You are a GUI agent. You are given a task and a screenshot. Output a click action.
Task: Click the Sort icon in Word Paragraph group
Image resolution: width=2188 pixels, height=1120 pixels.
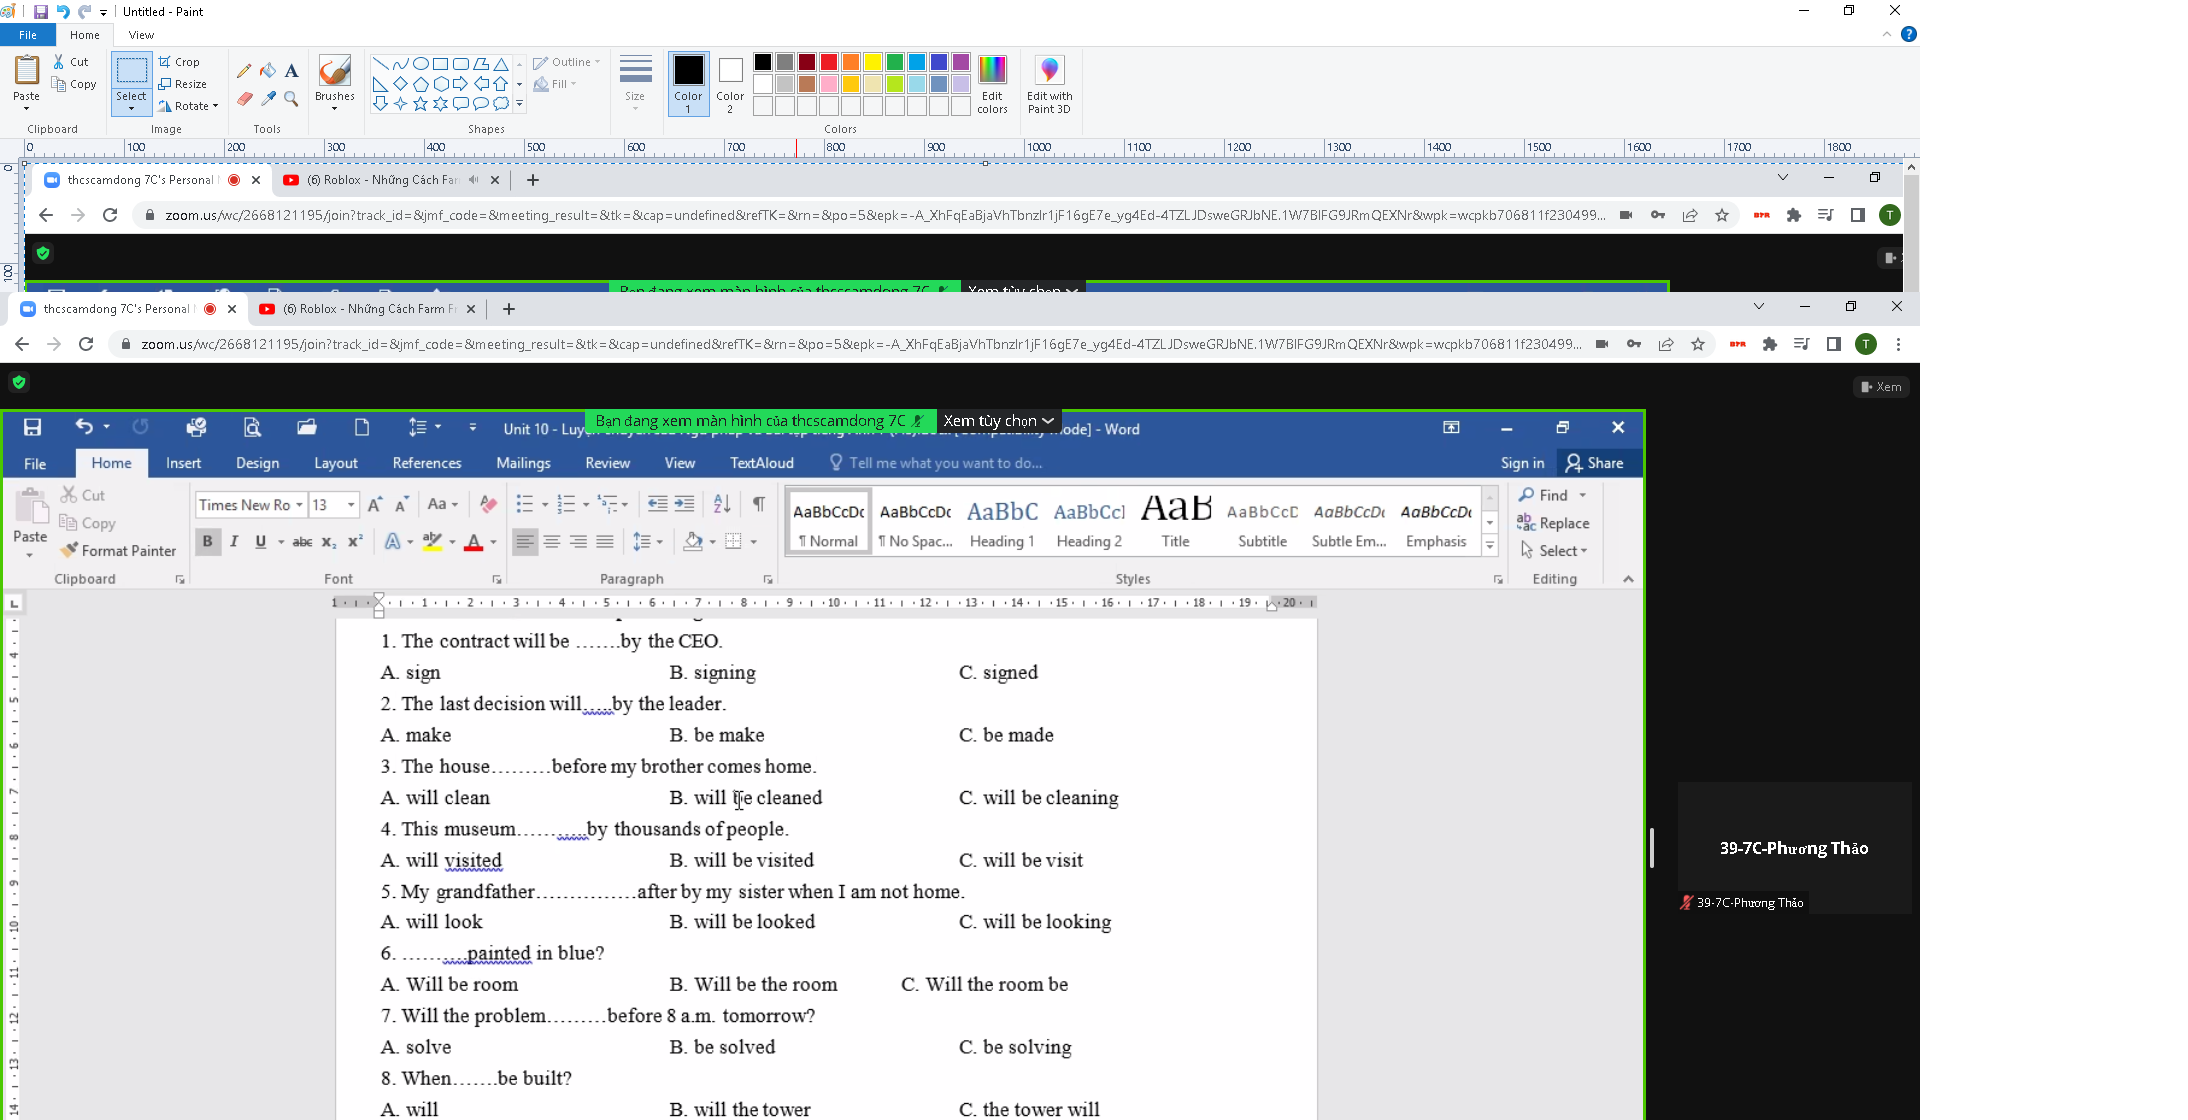coord(722,504)
